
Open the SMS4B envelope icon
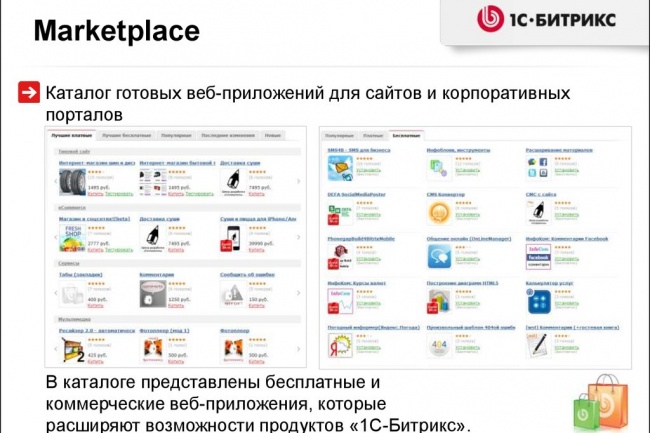click(x=340, y=168)
